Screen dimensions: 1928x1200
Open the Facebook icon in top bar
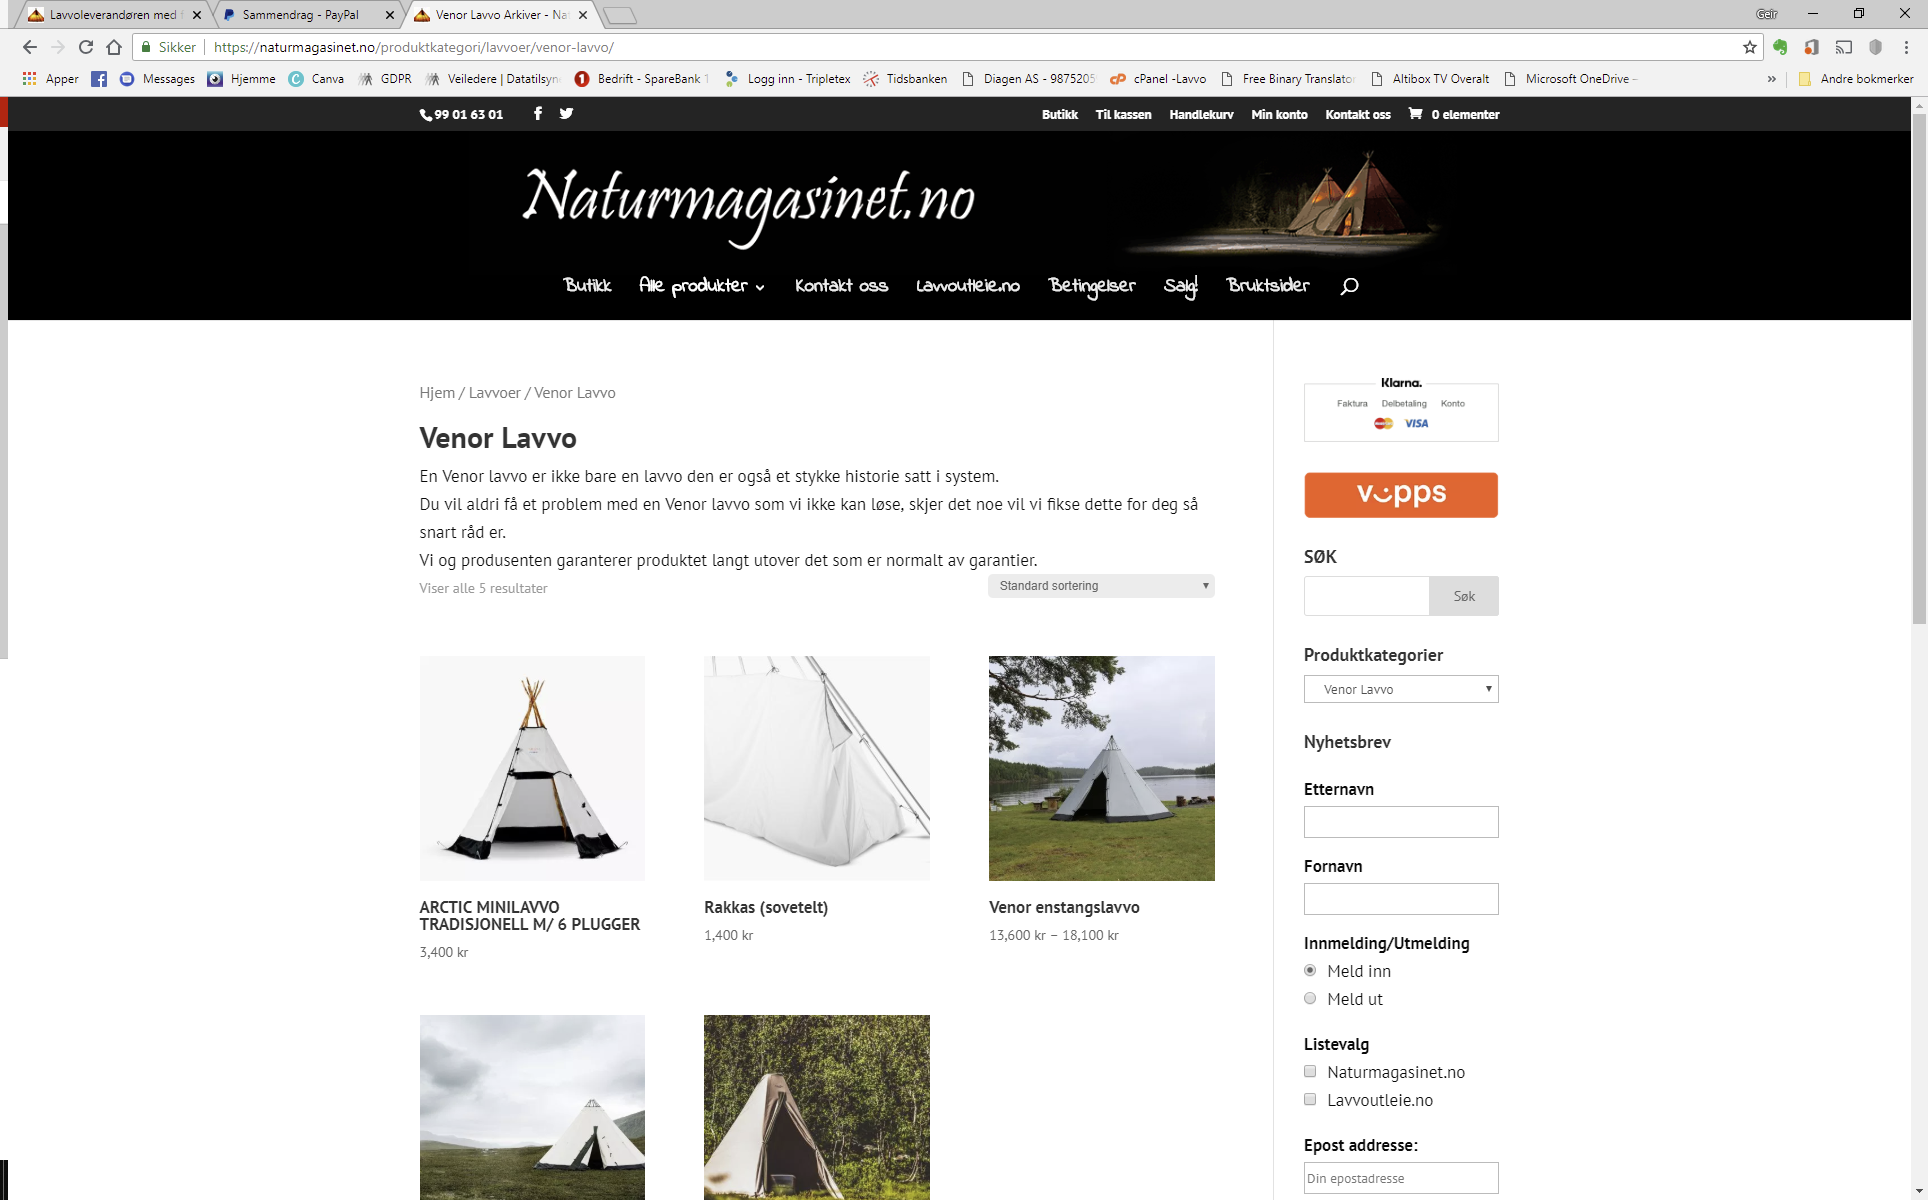coord(538,114)
